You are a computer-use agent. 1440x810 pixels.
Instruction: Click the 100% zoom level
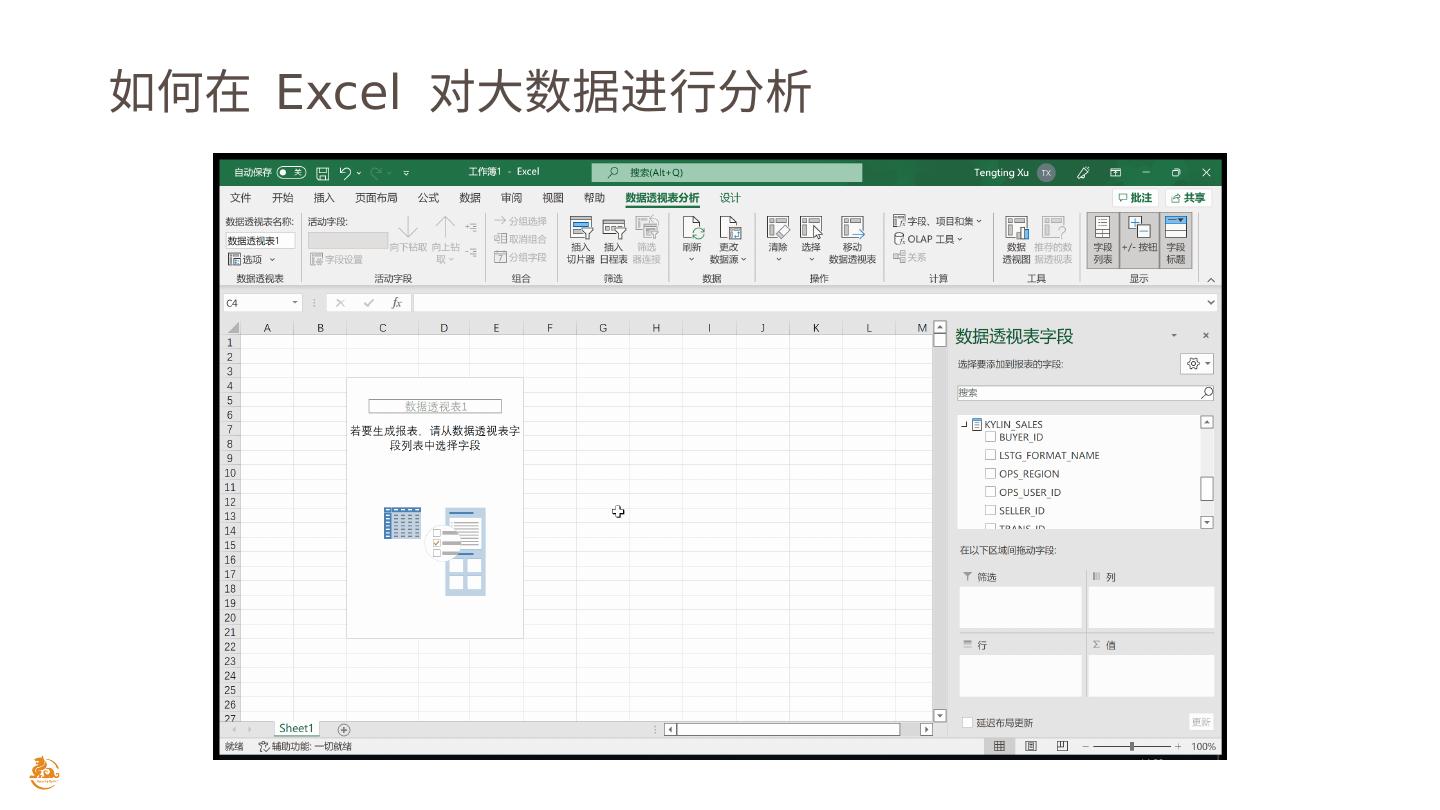(x=1203, y=747)
